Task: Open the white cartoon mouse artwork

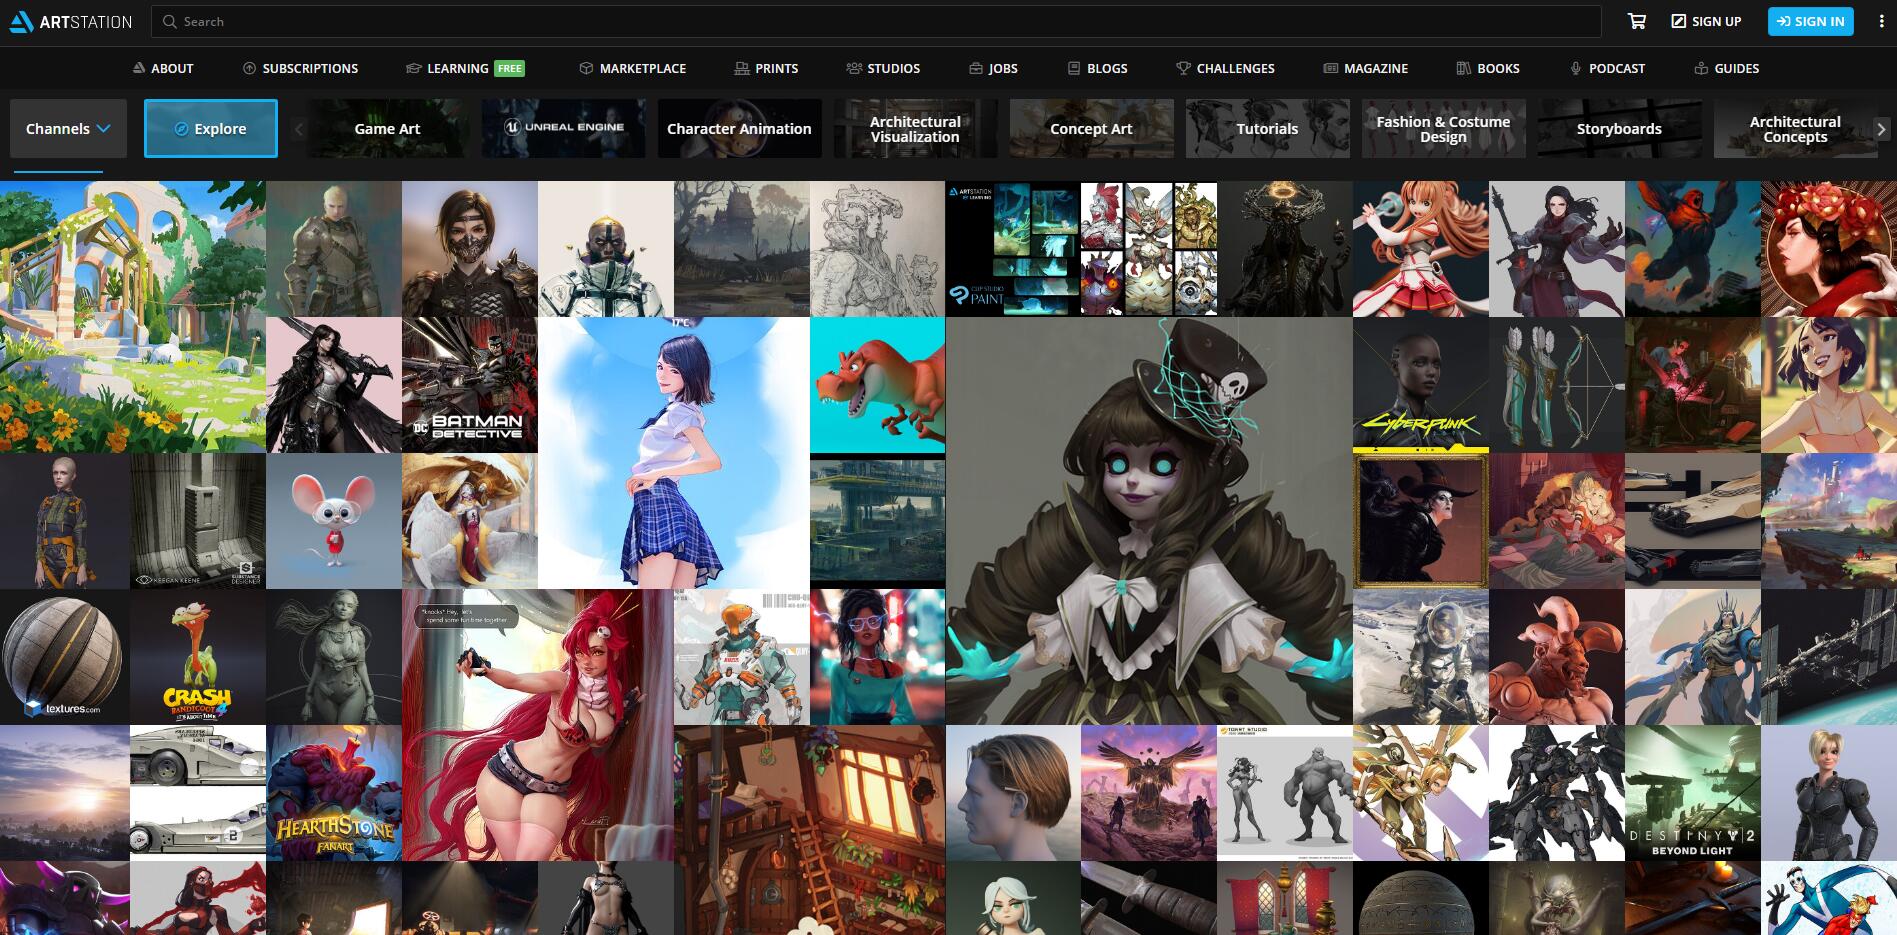Action: tap(334, 521)
